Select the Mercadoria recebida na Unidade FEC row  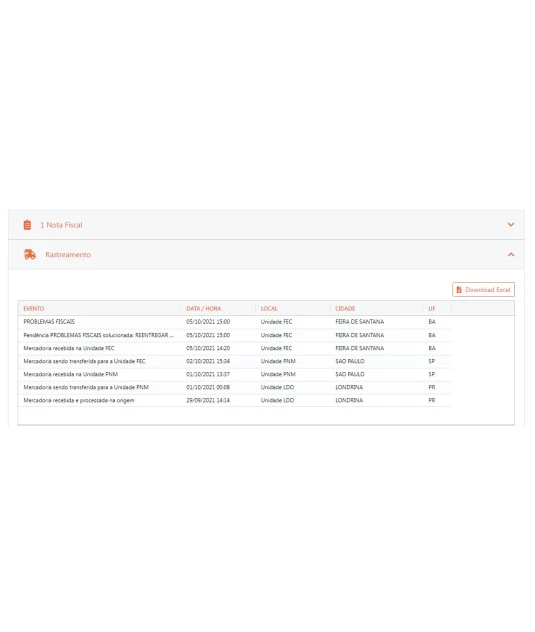point(235,348)
